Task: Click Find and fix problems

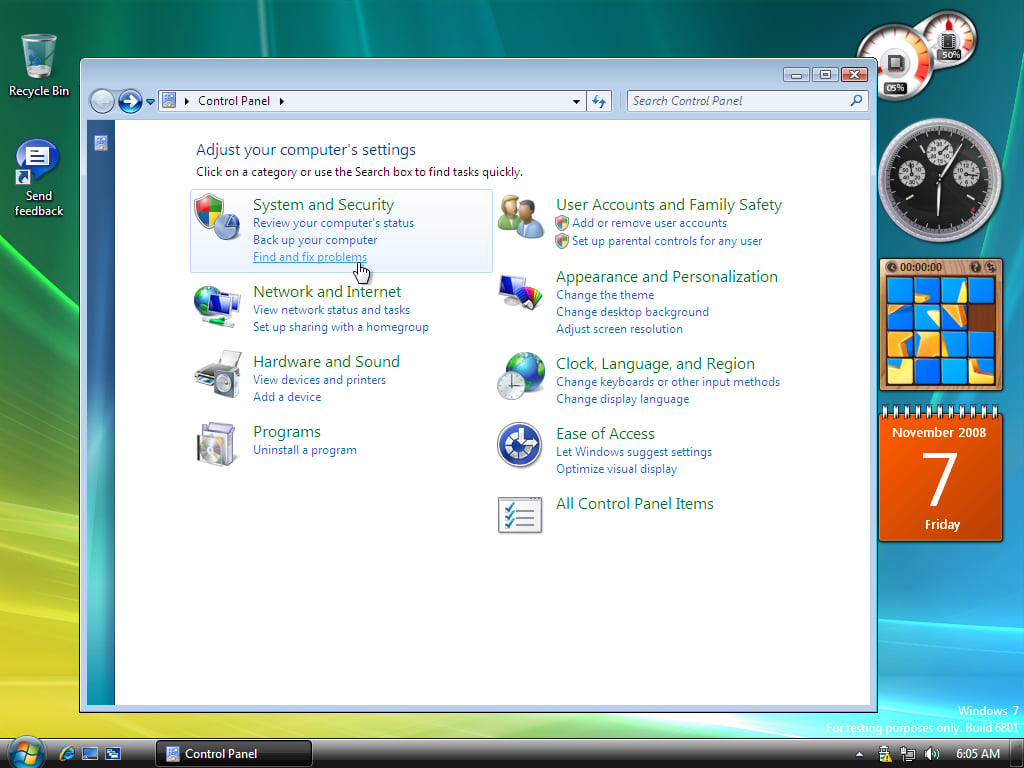Action: click(x=310, y=257)
